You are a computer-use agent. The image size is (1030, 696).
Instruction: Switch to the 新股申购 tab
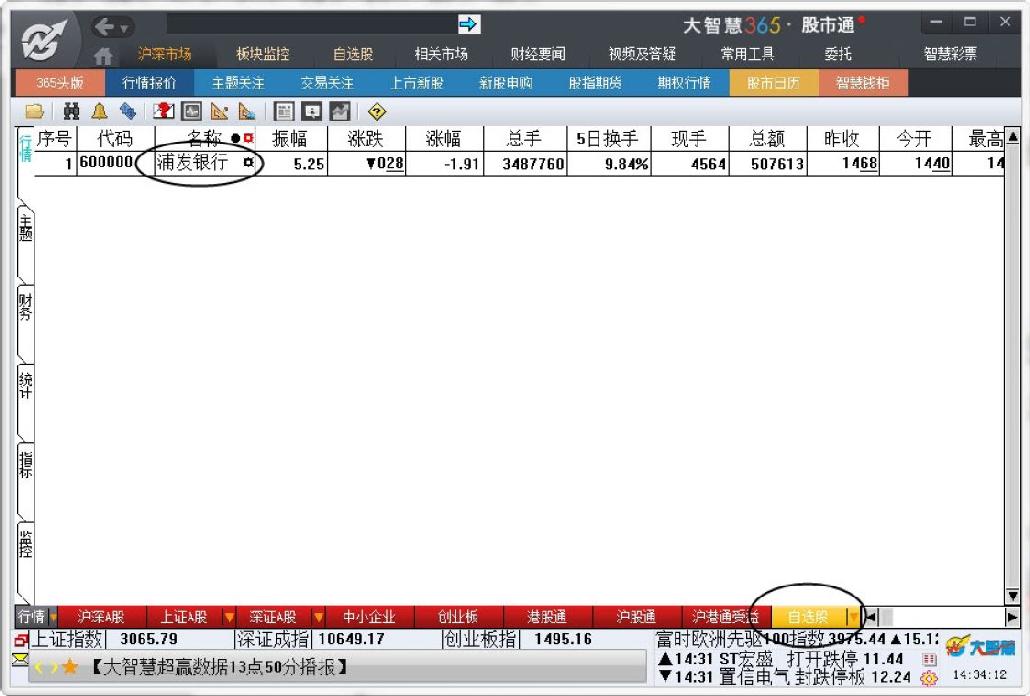click(506, 83)
